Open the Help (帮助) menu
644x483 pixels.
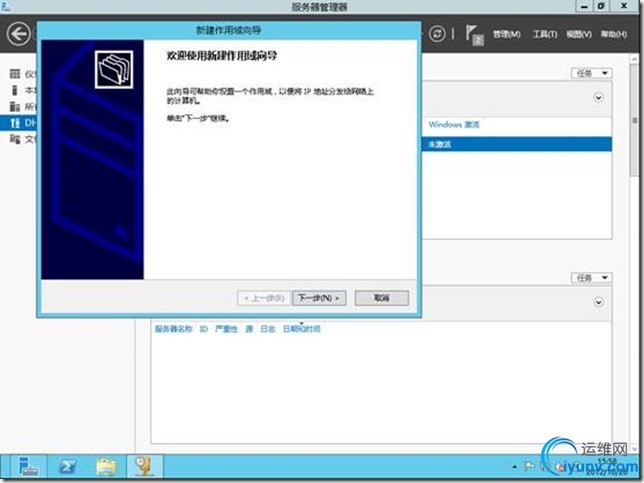[614, 34]
